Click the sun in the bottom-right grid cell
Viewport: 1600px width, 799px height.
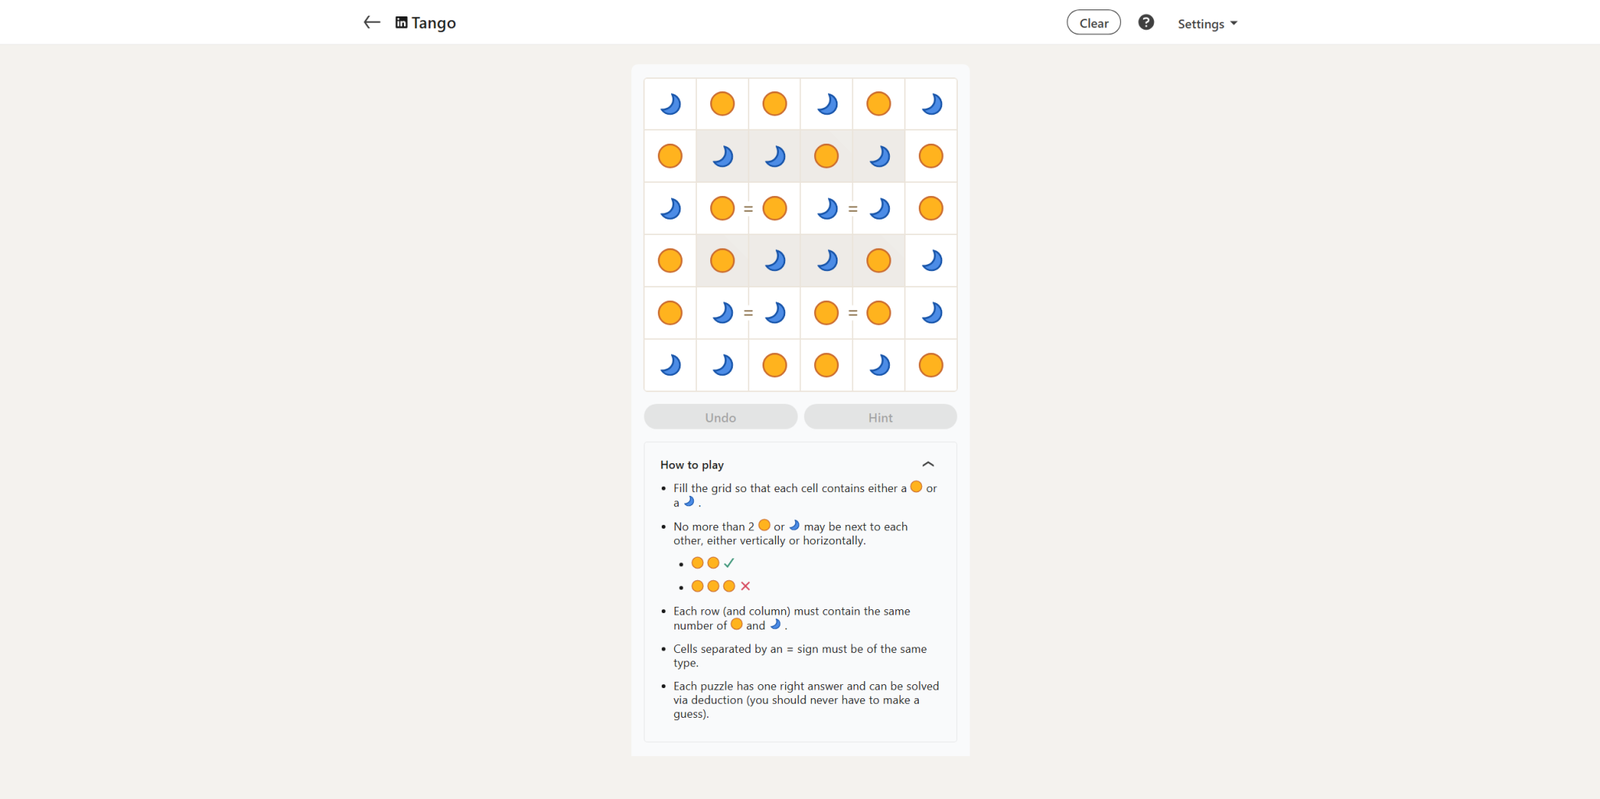[x=931, y=365]
